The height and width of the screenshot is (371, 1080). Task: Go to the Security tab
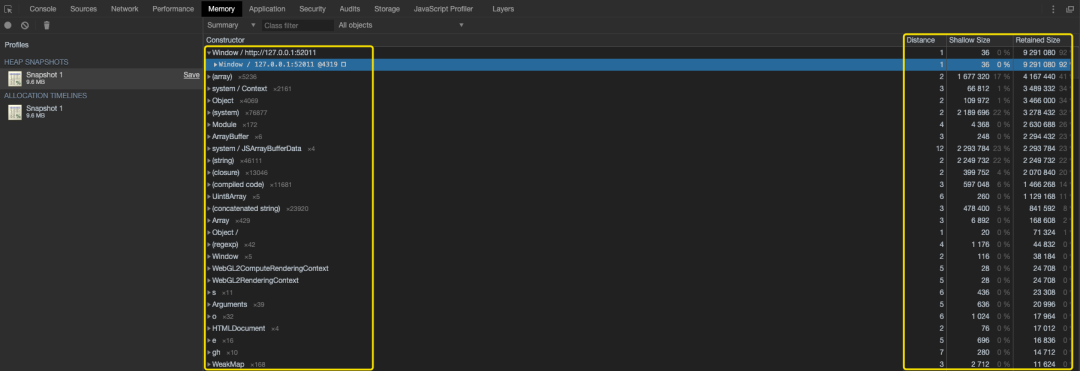[x=313, y=9]
